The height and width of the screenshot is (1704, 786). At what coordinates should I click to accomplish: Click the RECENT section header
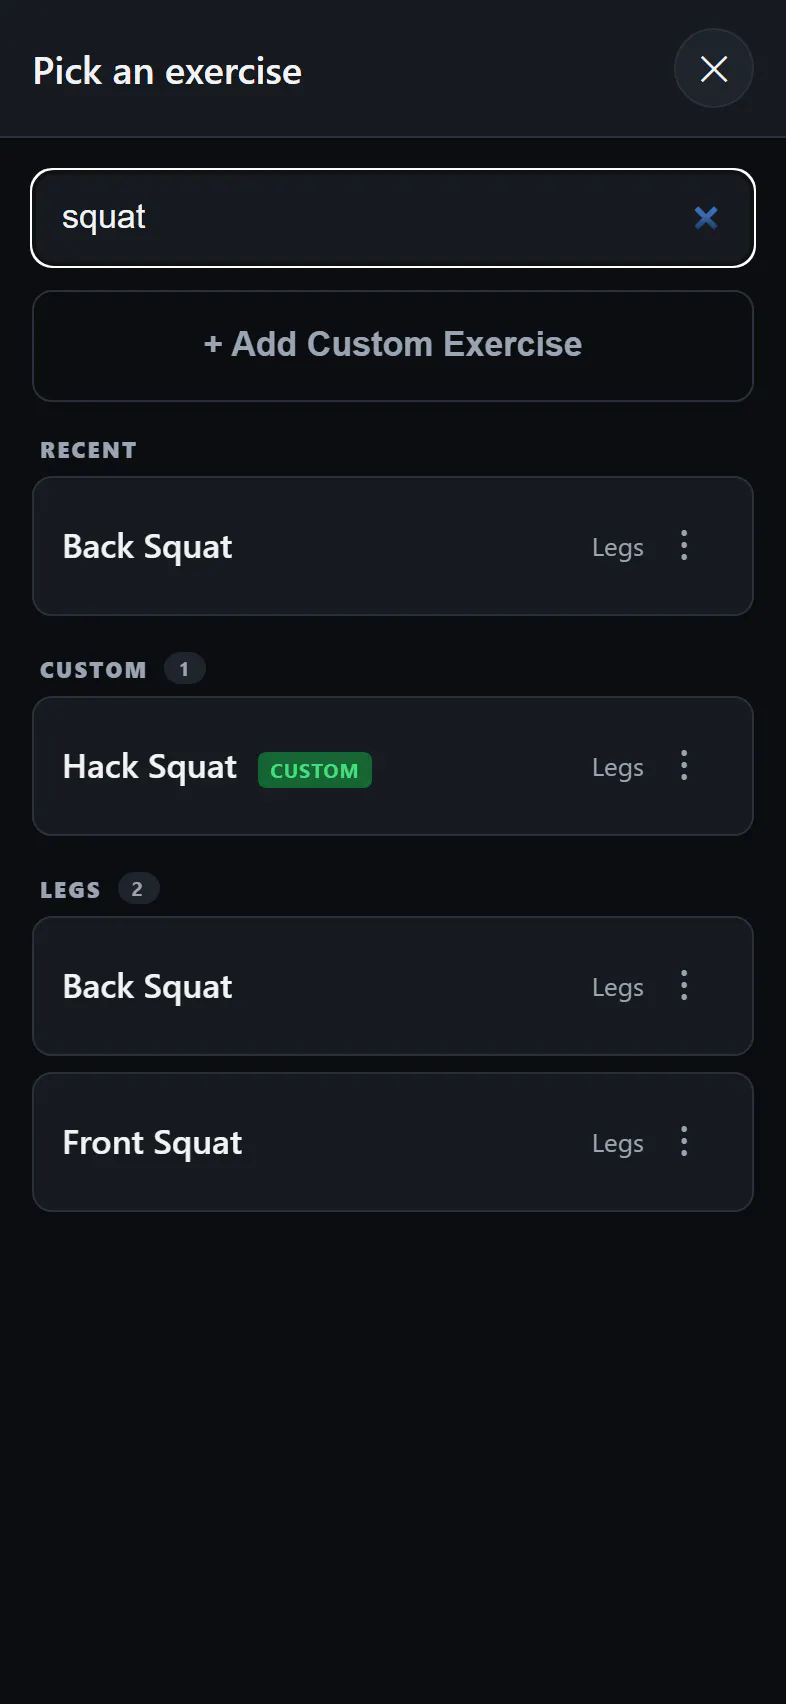tap(88, 450)
